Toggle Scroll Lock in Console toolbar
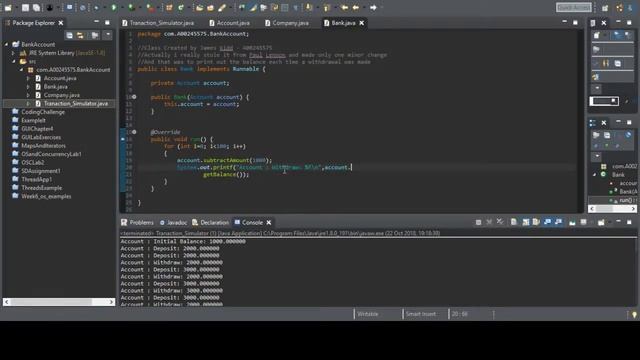This screenshot has height=360, width=640. tap(526, 222)
